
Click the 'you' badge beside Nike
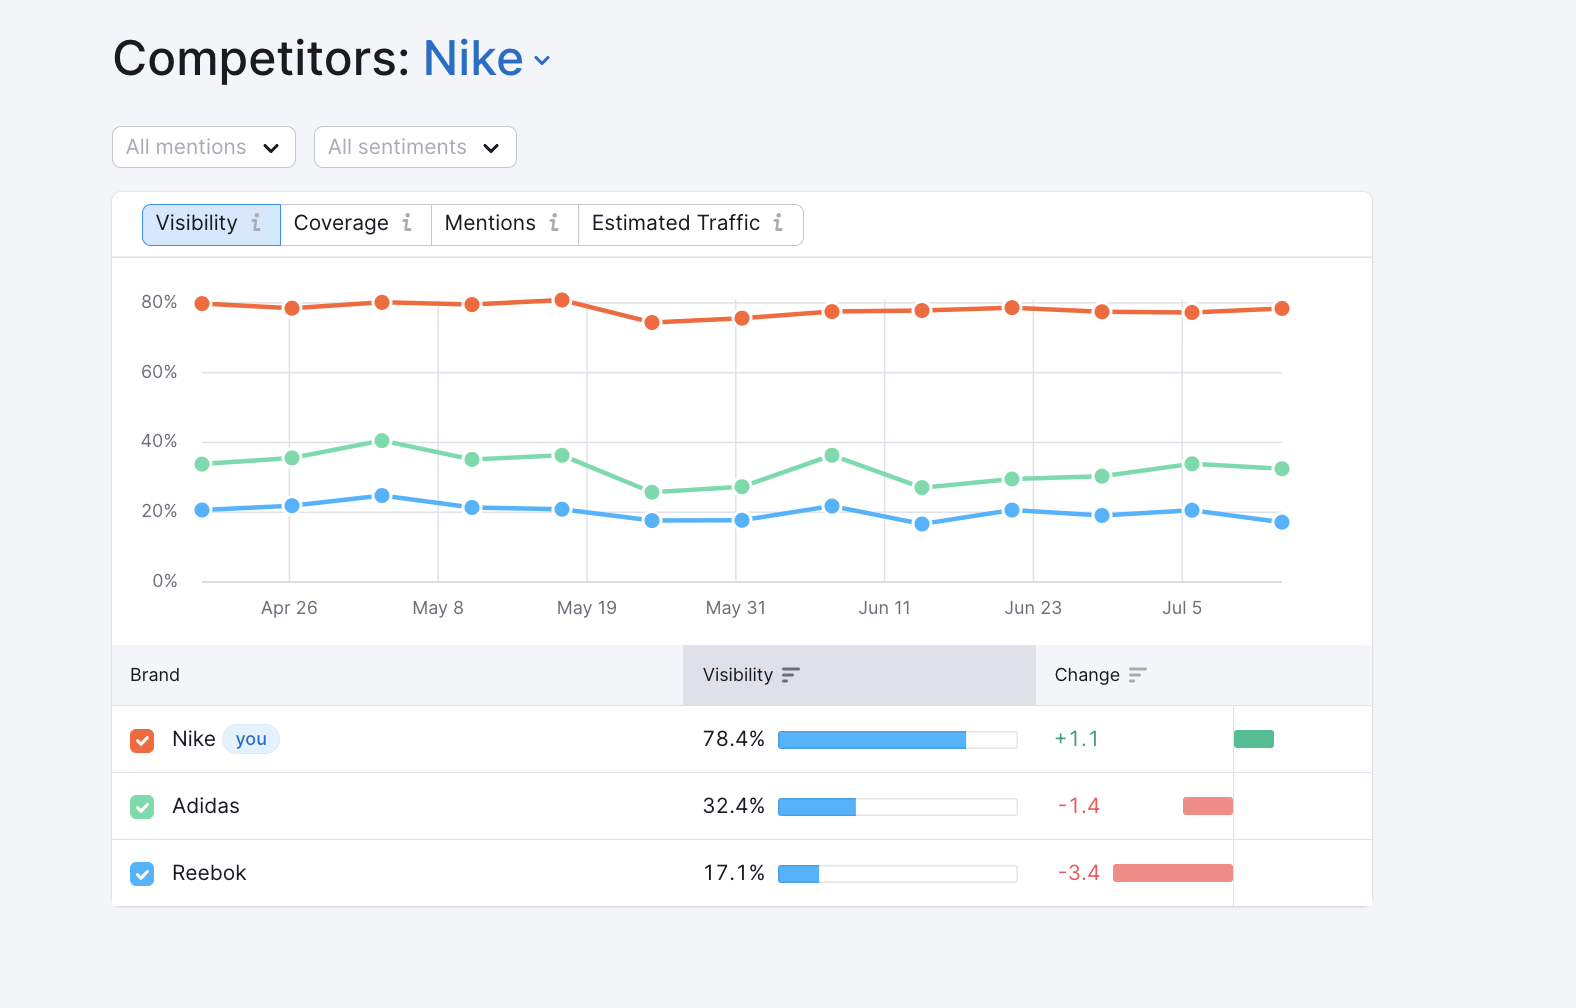click(x=251, y=739)
